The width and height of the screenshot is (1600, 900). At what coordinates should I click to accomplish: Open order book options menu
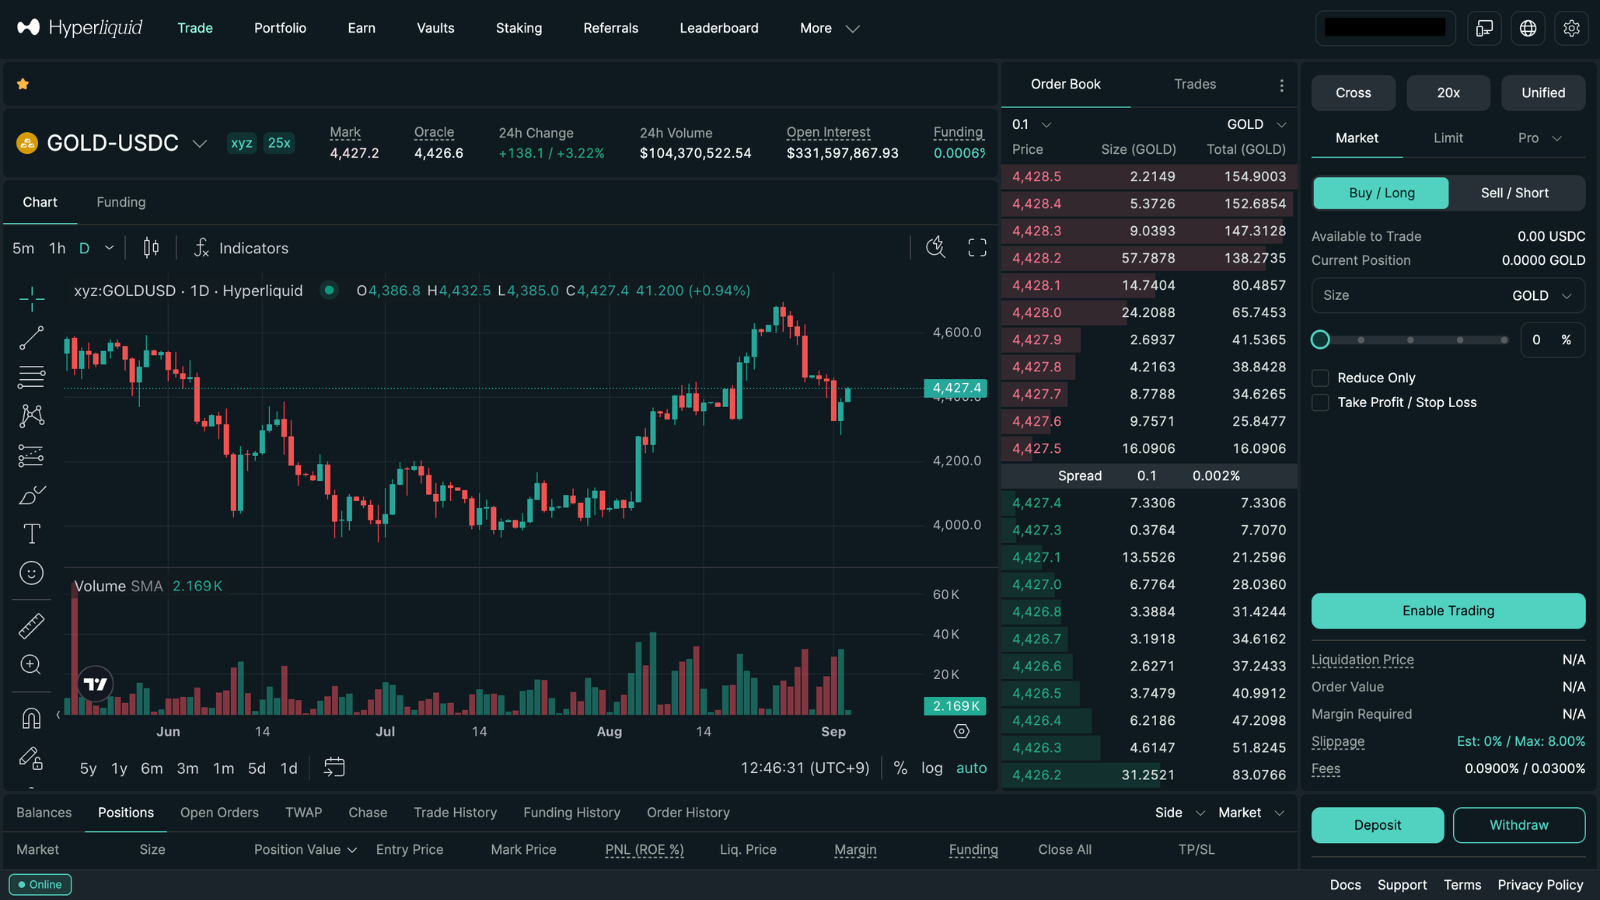1282,85
